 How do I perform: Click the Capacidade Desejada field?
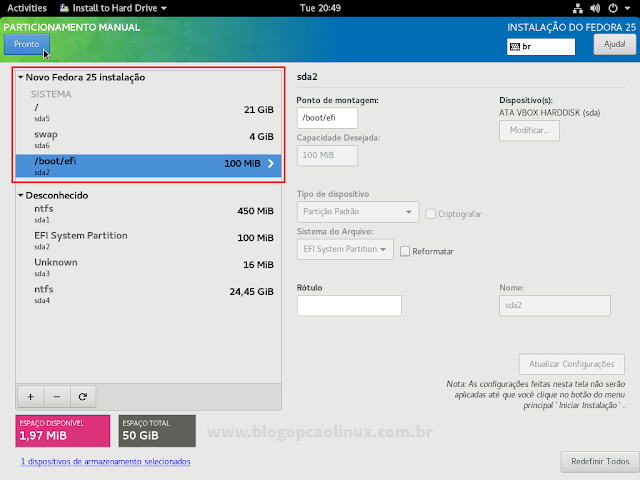(x=327, y=156)
